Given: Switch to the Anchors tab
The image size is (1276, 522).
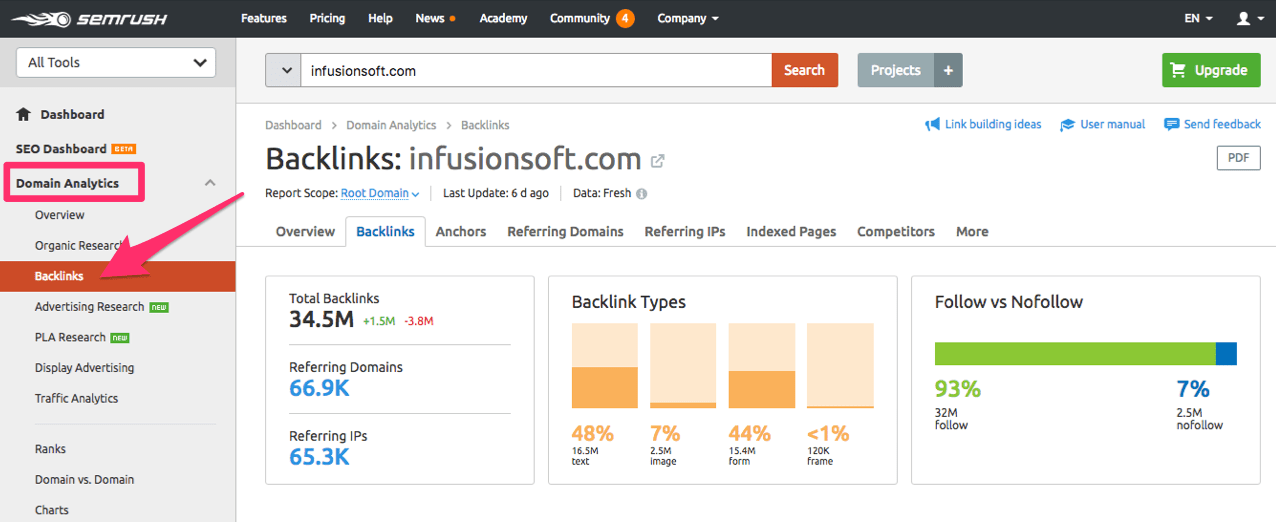Looking at the screenshot, I should [x=461, y=231].
